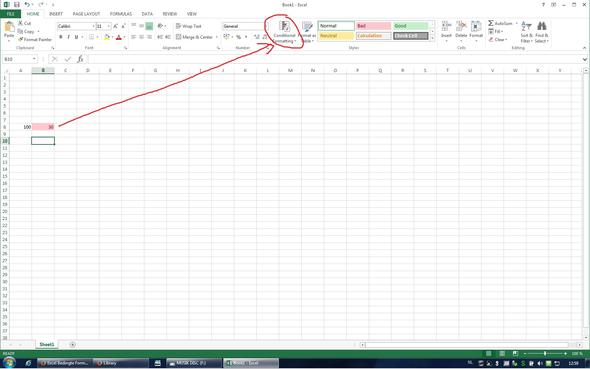
Task: Open Sort & Filter menu
Action: click(x=526, y=32)
